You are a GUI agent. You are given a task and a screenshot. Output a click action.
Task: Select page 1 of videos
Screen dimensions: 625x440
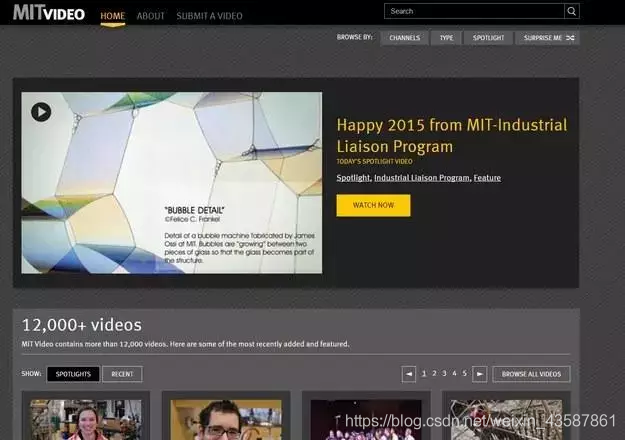pyautogui.click(x=424, y=373)
